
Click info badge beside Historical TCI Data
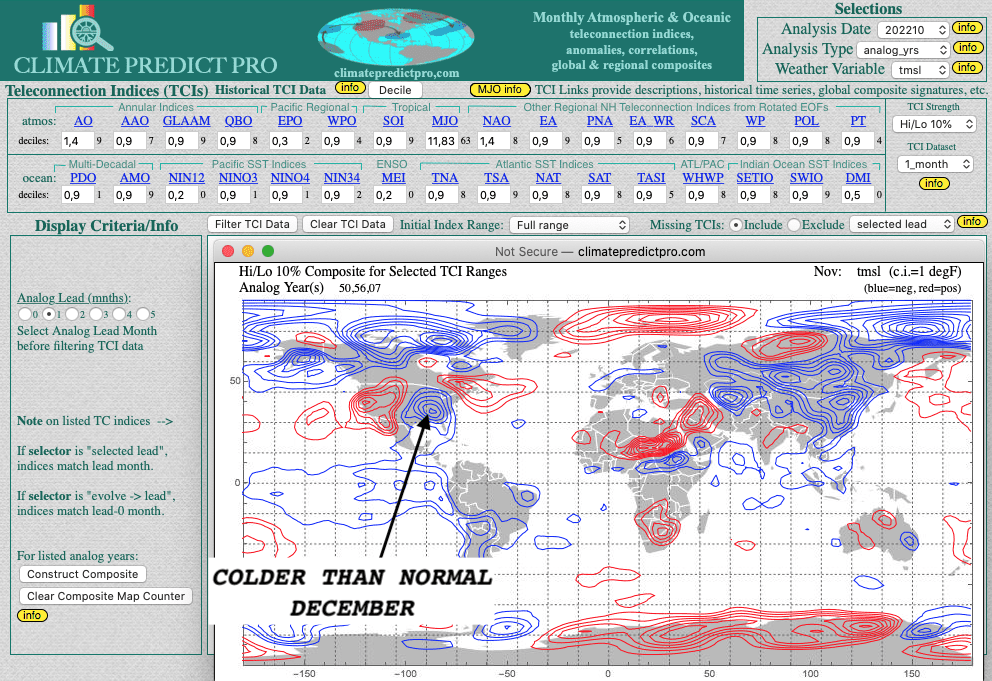click(349, 88)
